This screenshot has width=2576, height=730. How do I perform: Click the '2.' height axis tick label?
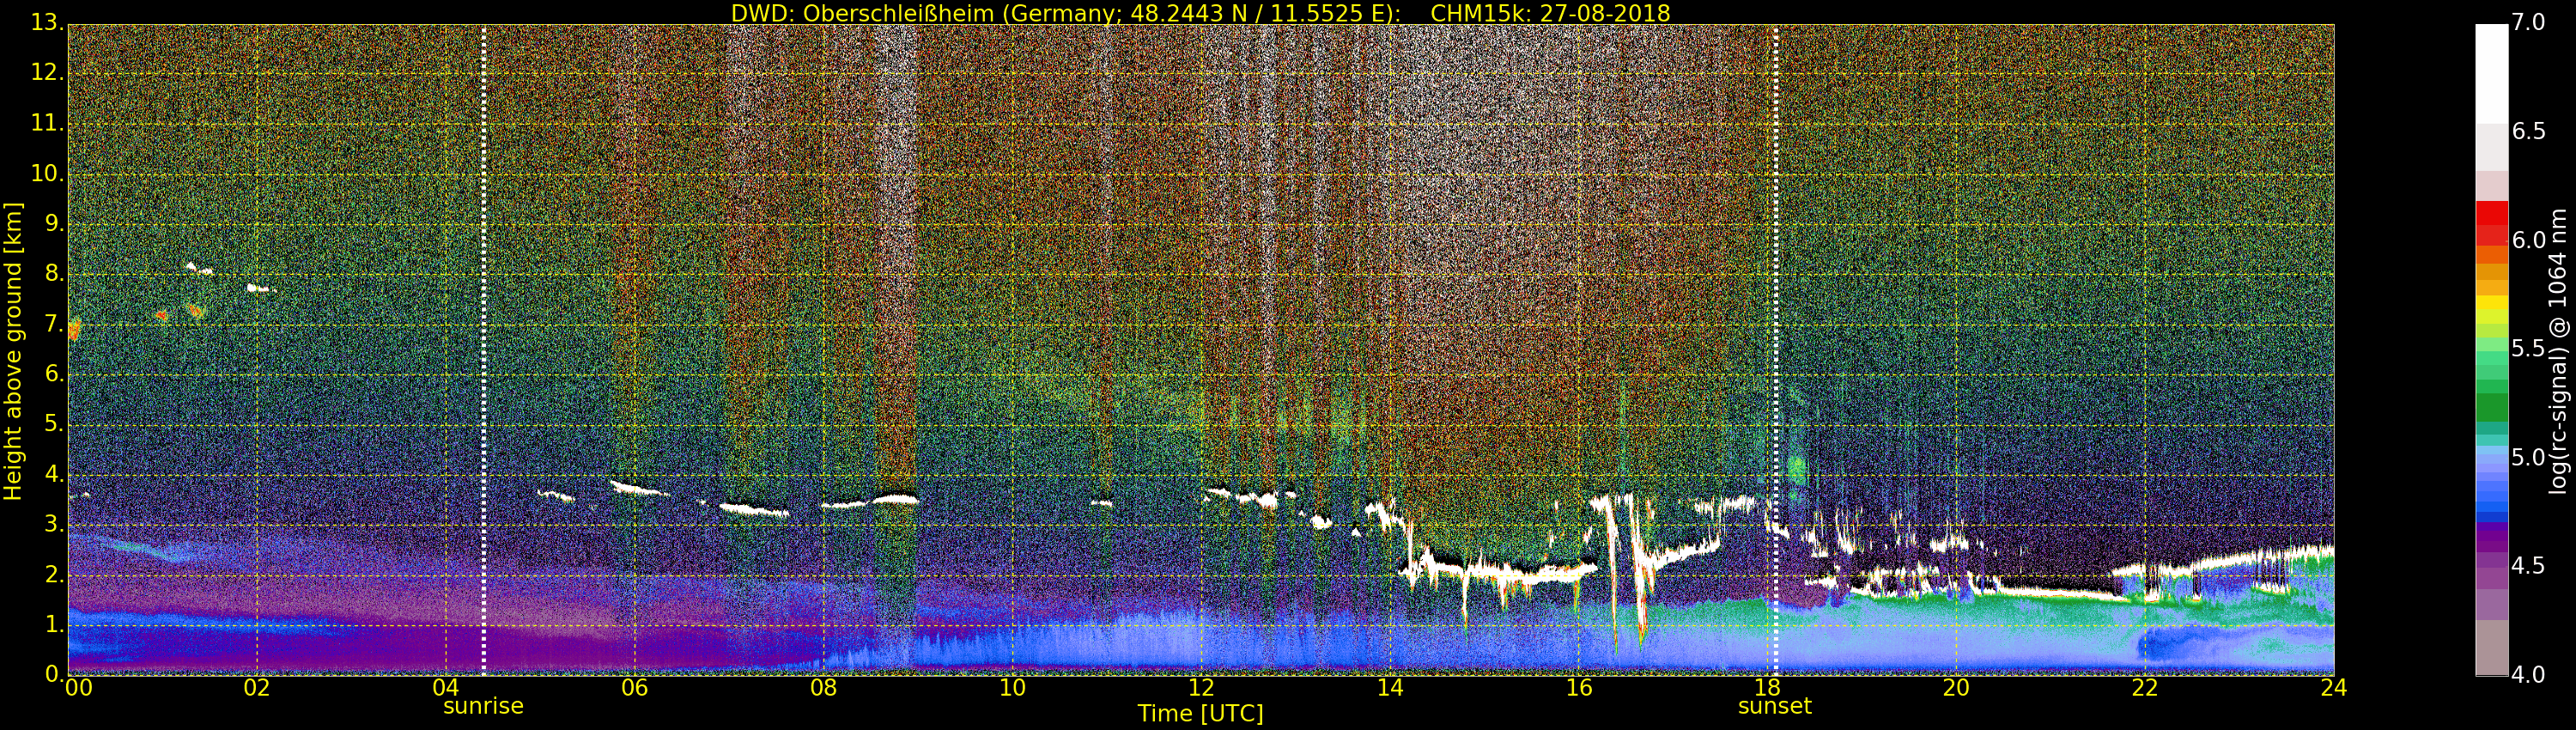55,574
